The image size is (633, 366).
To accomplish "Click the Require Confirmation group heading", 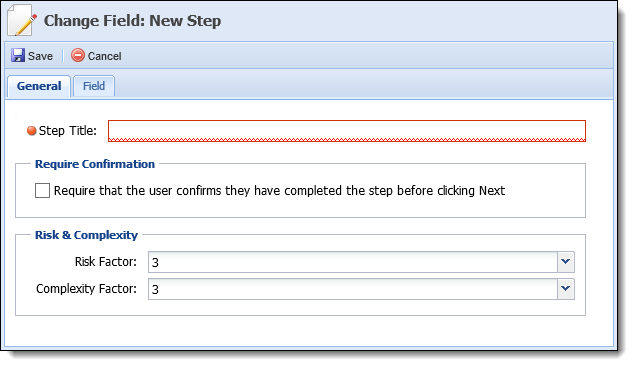I will [95, 164].
